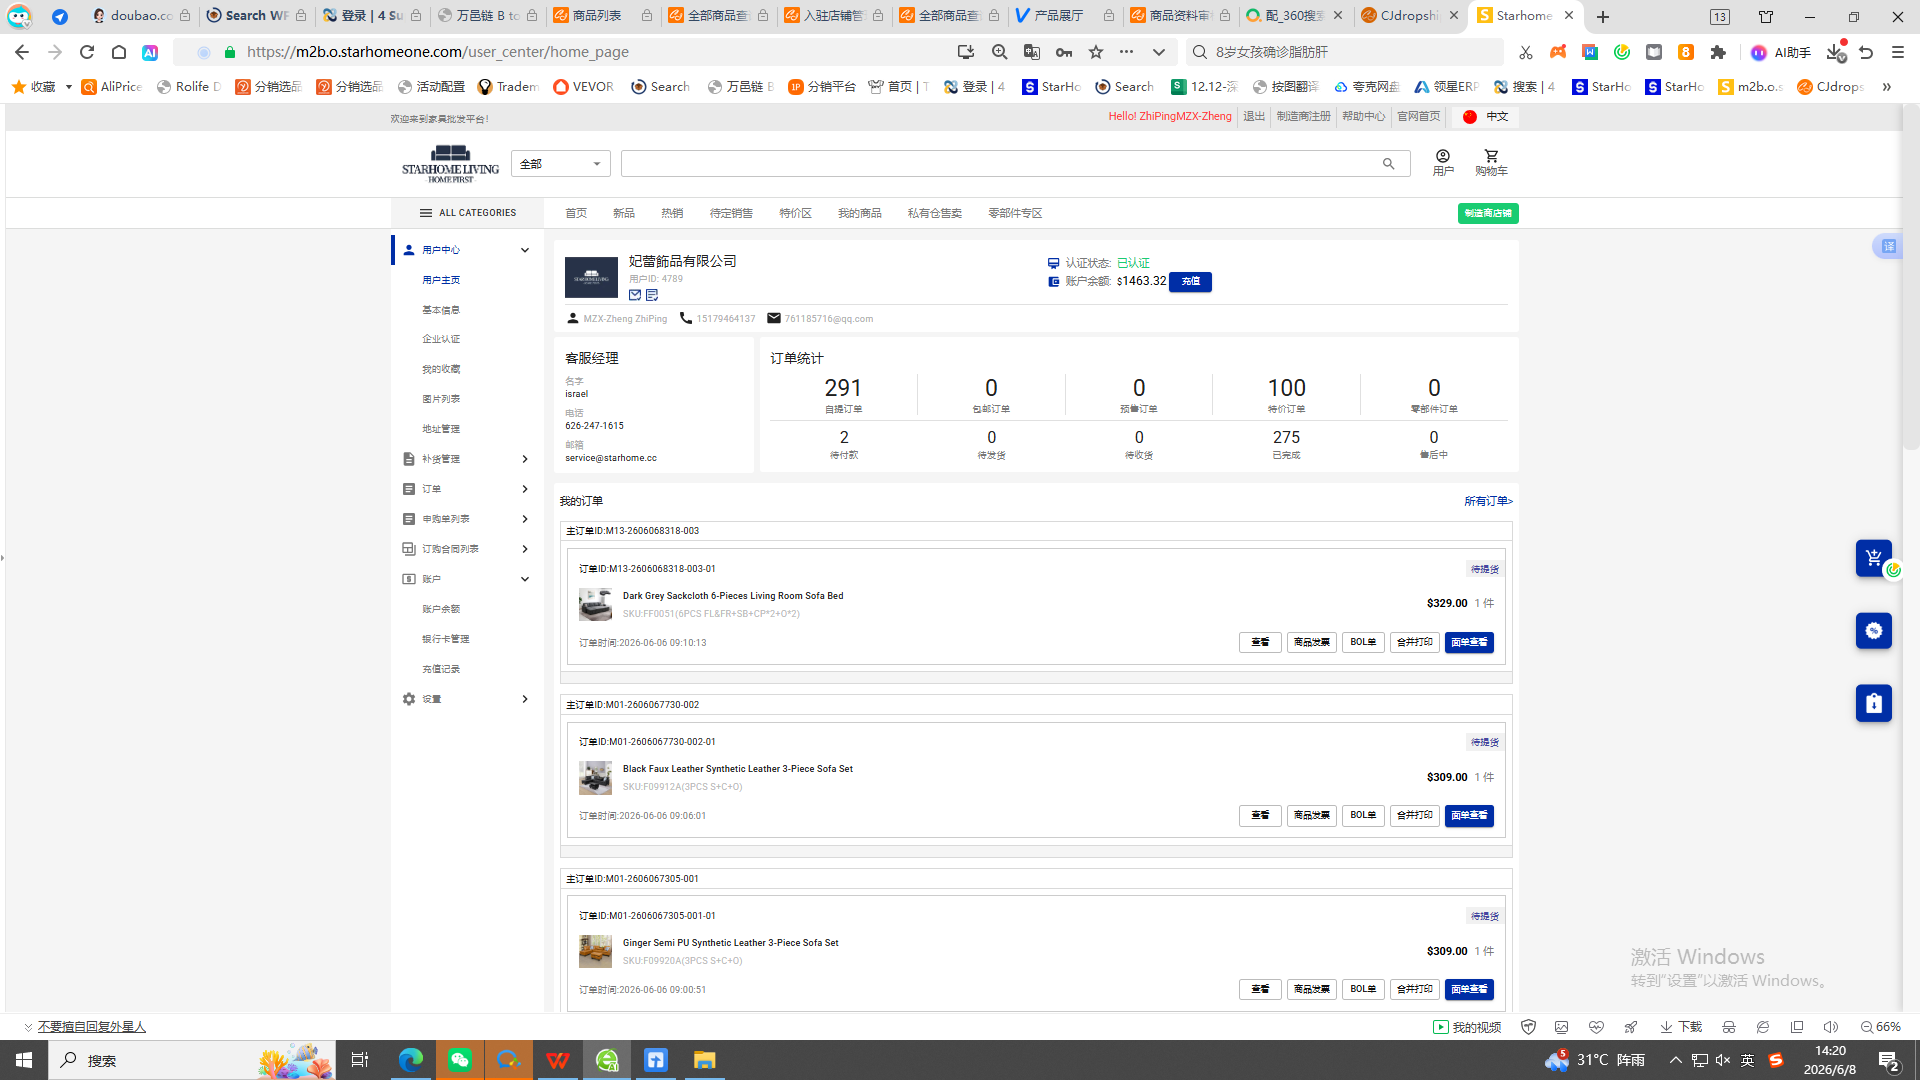1920x1080 pixels.
Task: Open the blue floating cart button
Action: [x=1874, y=558]
